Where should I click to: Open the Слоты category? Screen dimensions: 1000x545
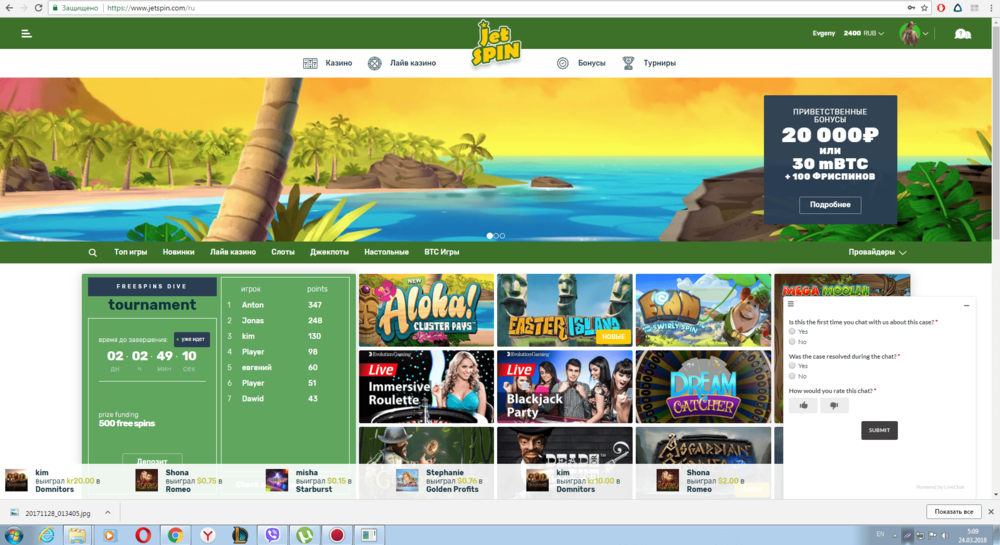click(x=283, y=252)
